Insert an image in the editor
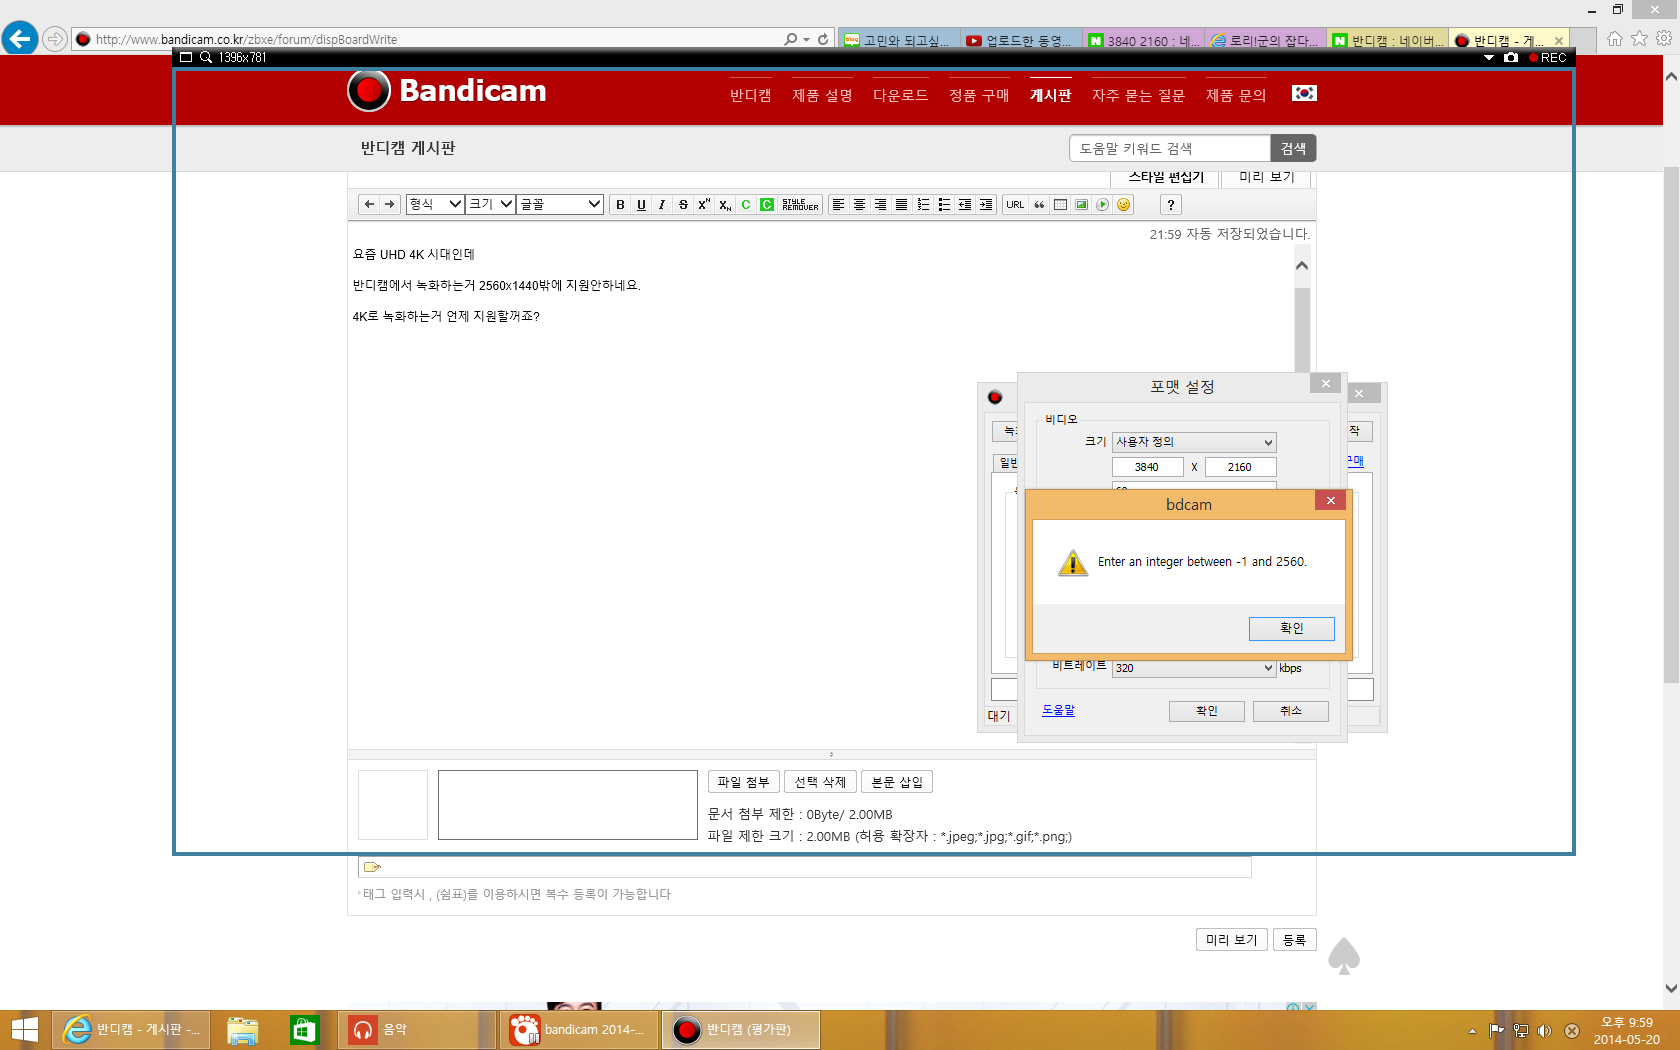Screen dimensions: 1680x1050 pyautogui.click(x=1081, y=204)
